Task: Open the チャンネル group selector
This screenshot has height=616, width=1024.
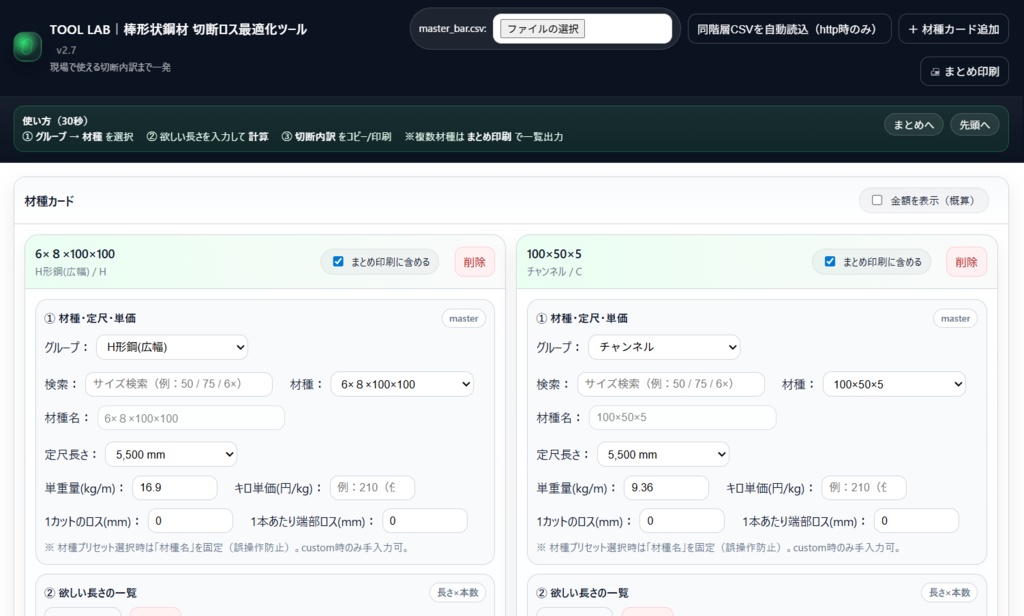Action: pos(664,346)
